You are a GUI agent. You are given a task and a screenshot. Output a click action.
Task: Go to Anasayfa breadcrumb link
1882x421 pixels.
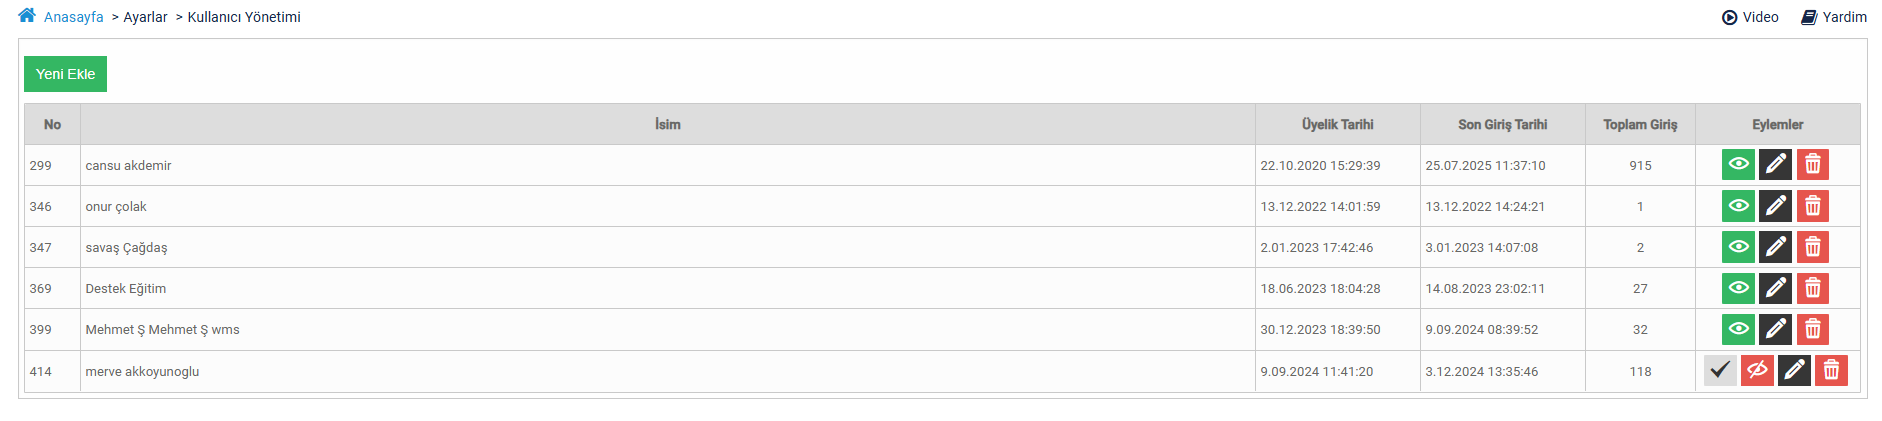[x=74, y=17]
